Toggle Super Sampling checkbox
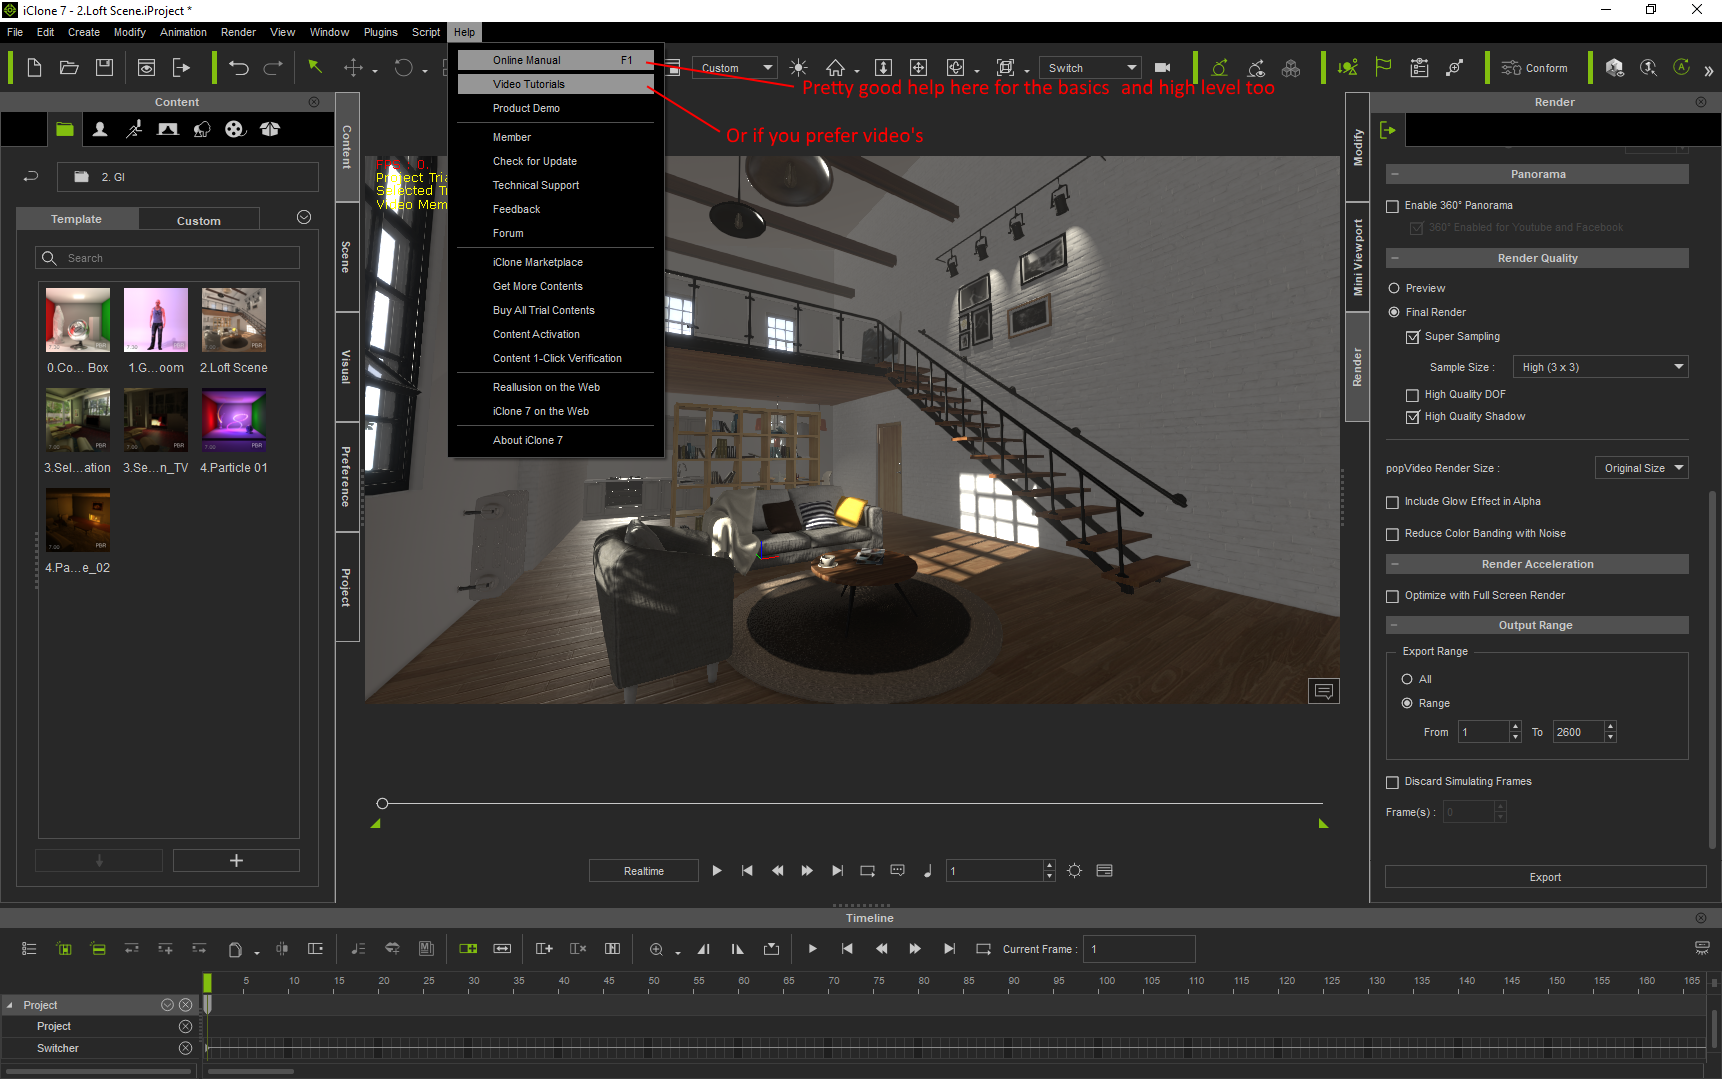The width and height of the screenshot is (1722, 1079). point(1412,337)
